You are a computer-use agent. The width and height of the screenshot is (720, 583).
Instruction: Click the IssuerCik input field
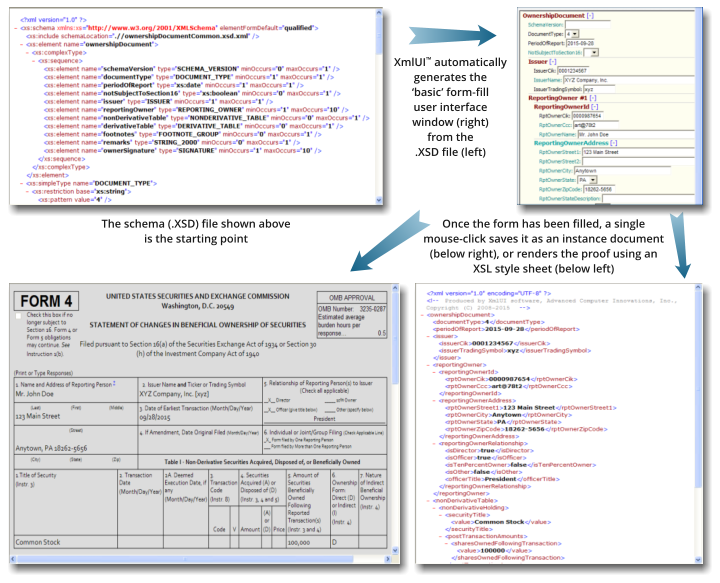[x=573, y=71]
